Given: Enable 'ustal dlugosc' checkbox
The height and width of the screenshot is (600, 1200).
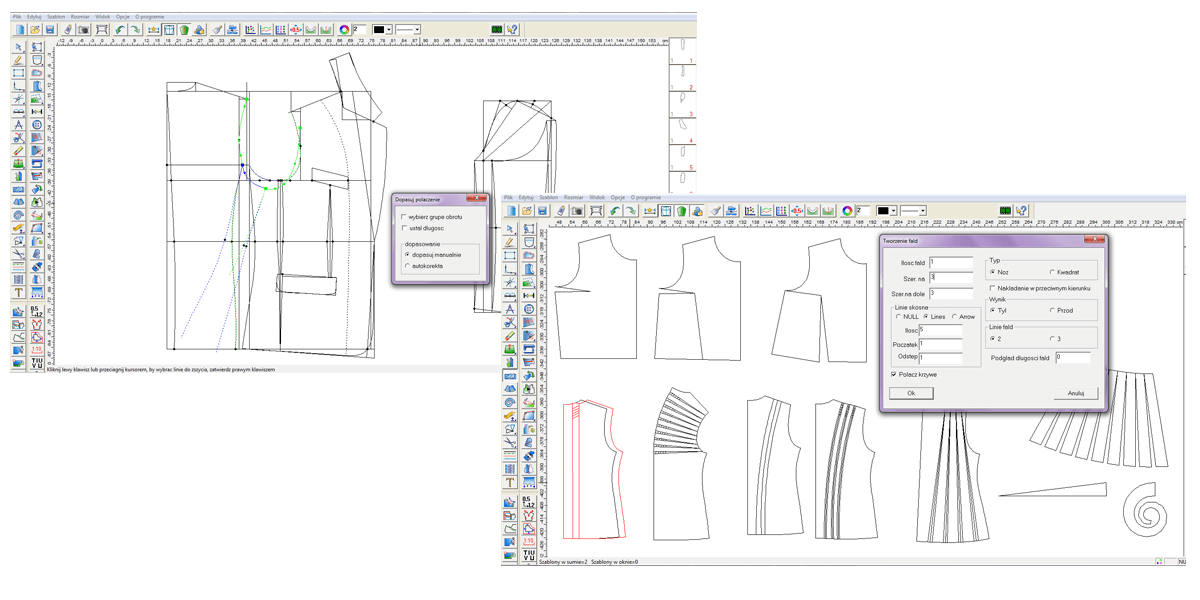Looking at the screenshot, I should 404,228.
